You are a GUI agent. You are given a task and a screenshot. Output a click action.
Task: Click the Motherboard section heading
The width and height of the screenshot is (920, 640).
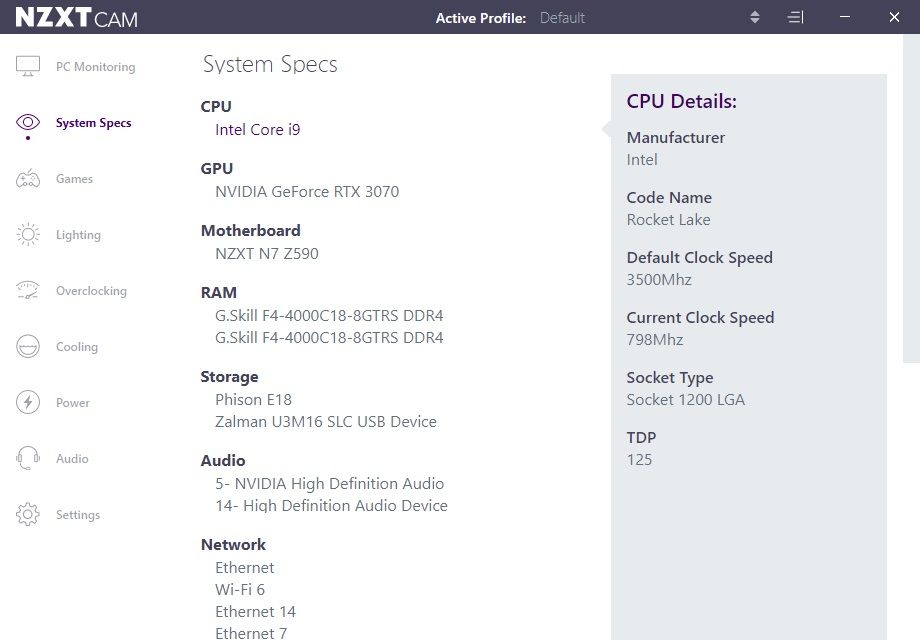pos(251,231)
